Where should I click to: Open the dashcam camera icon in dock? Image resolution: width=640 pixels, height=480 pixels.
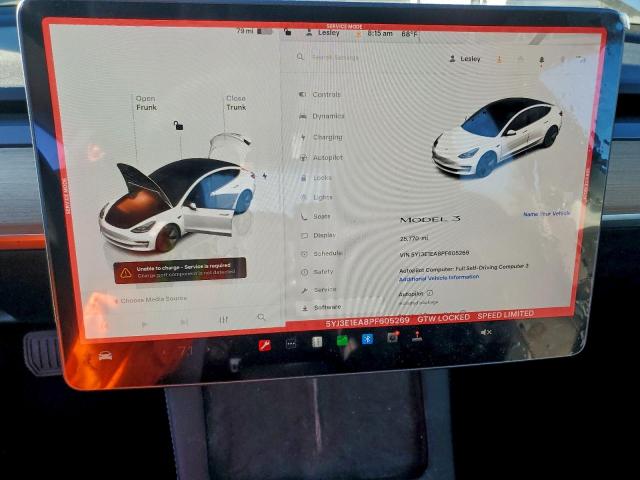point(392,337)
